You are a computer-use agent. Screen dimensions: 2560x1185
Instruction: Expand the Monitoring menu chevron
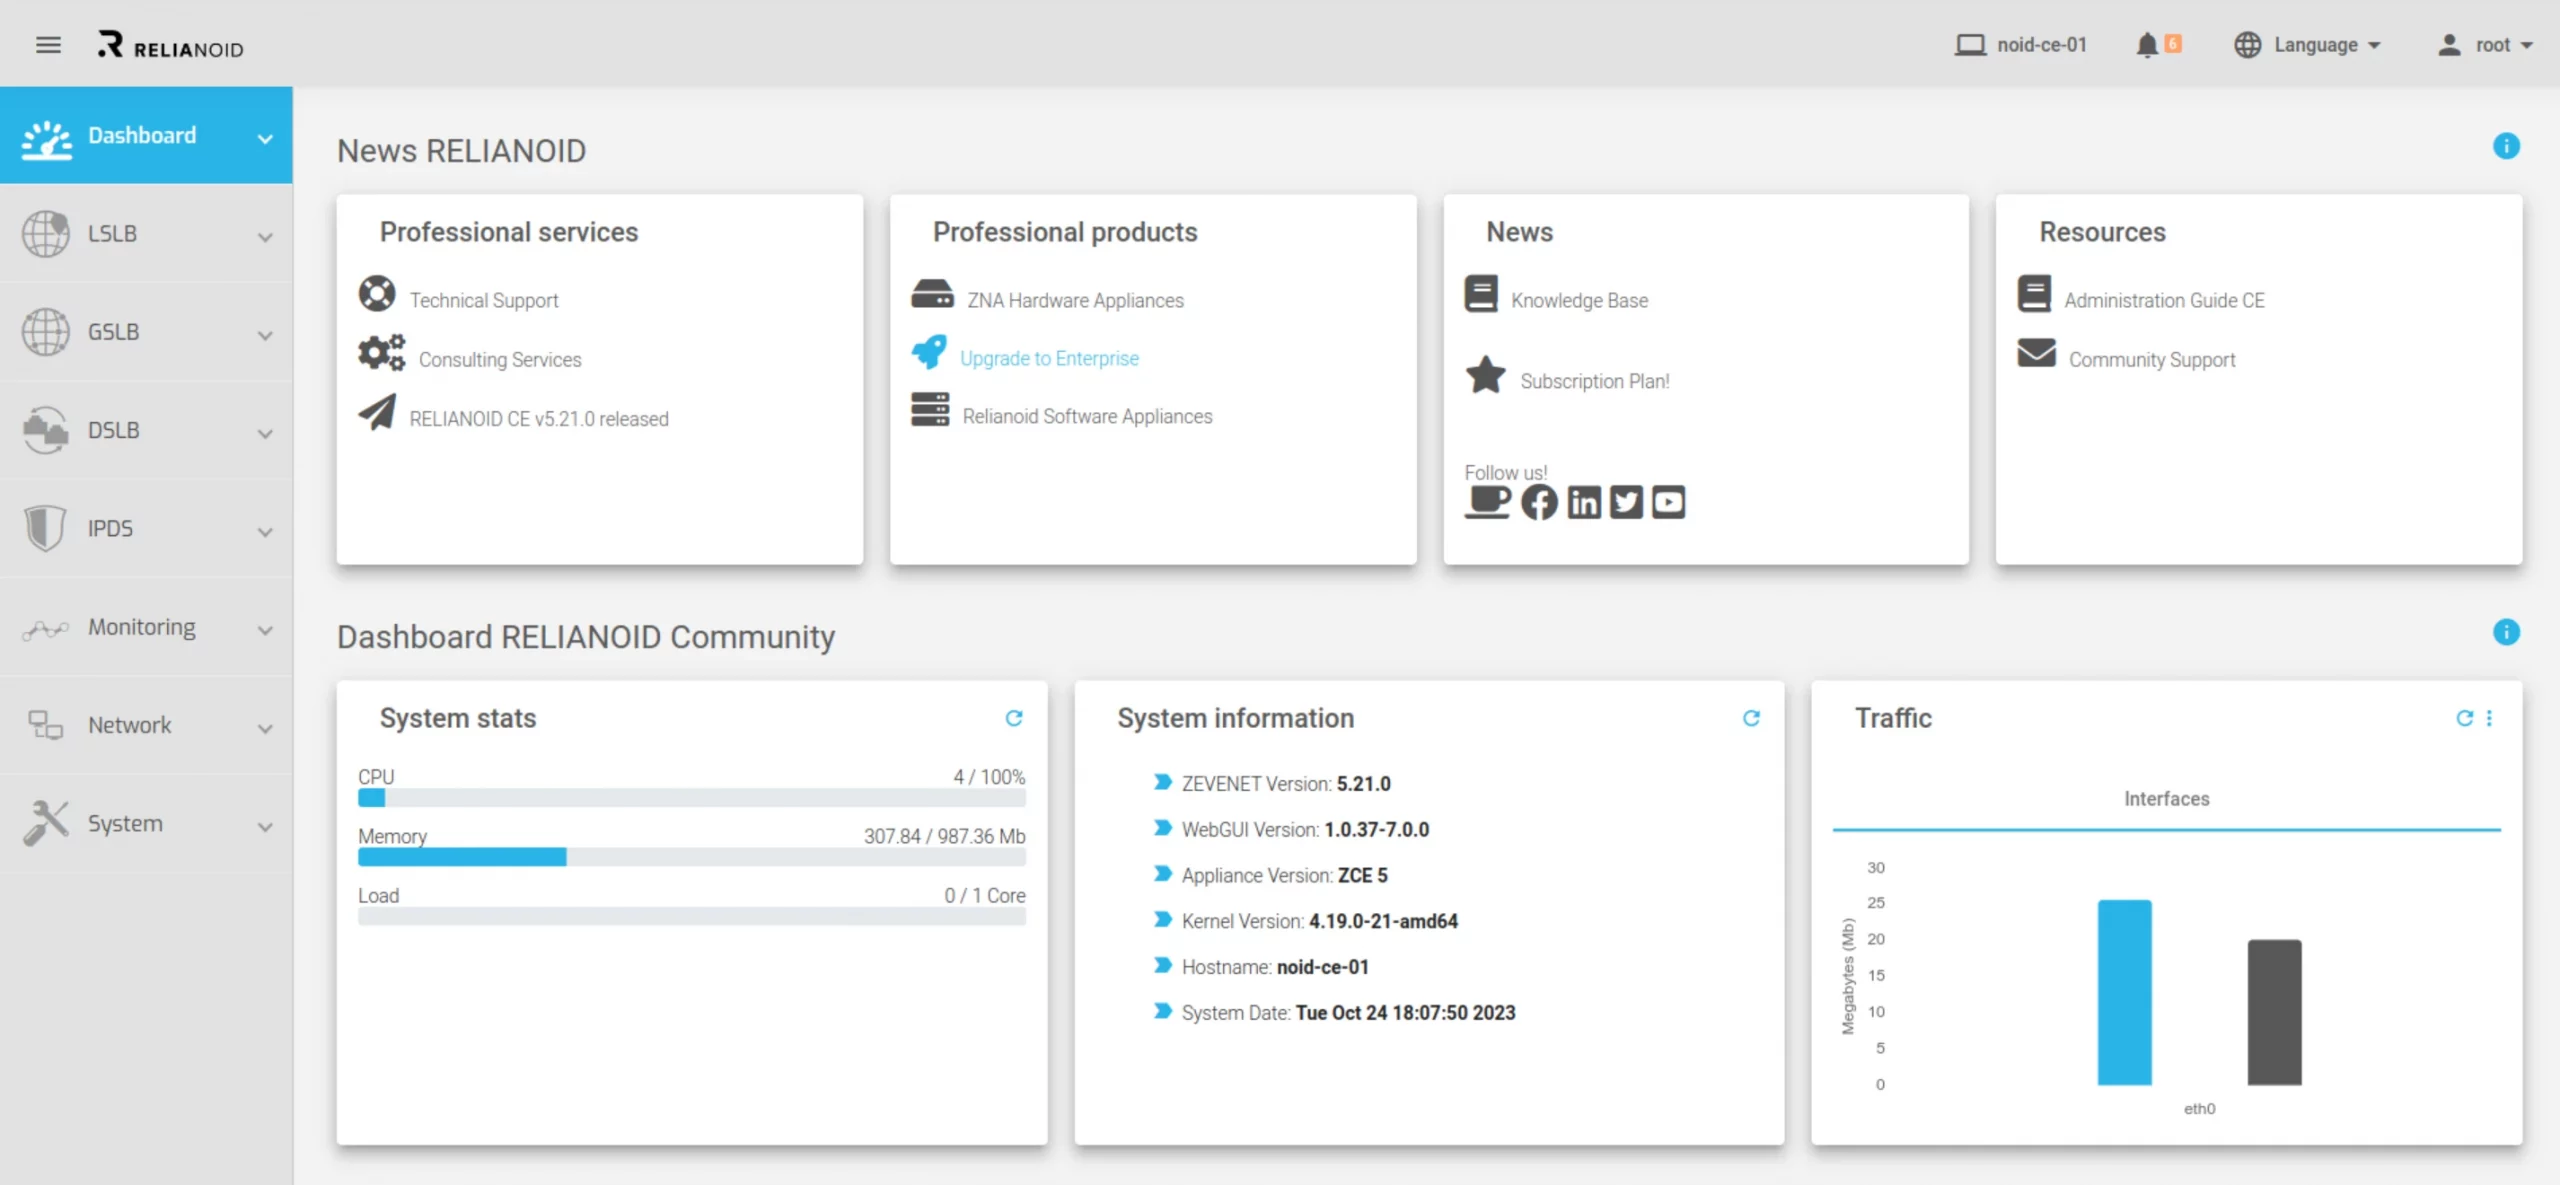[265, 630]
